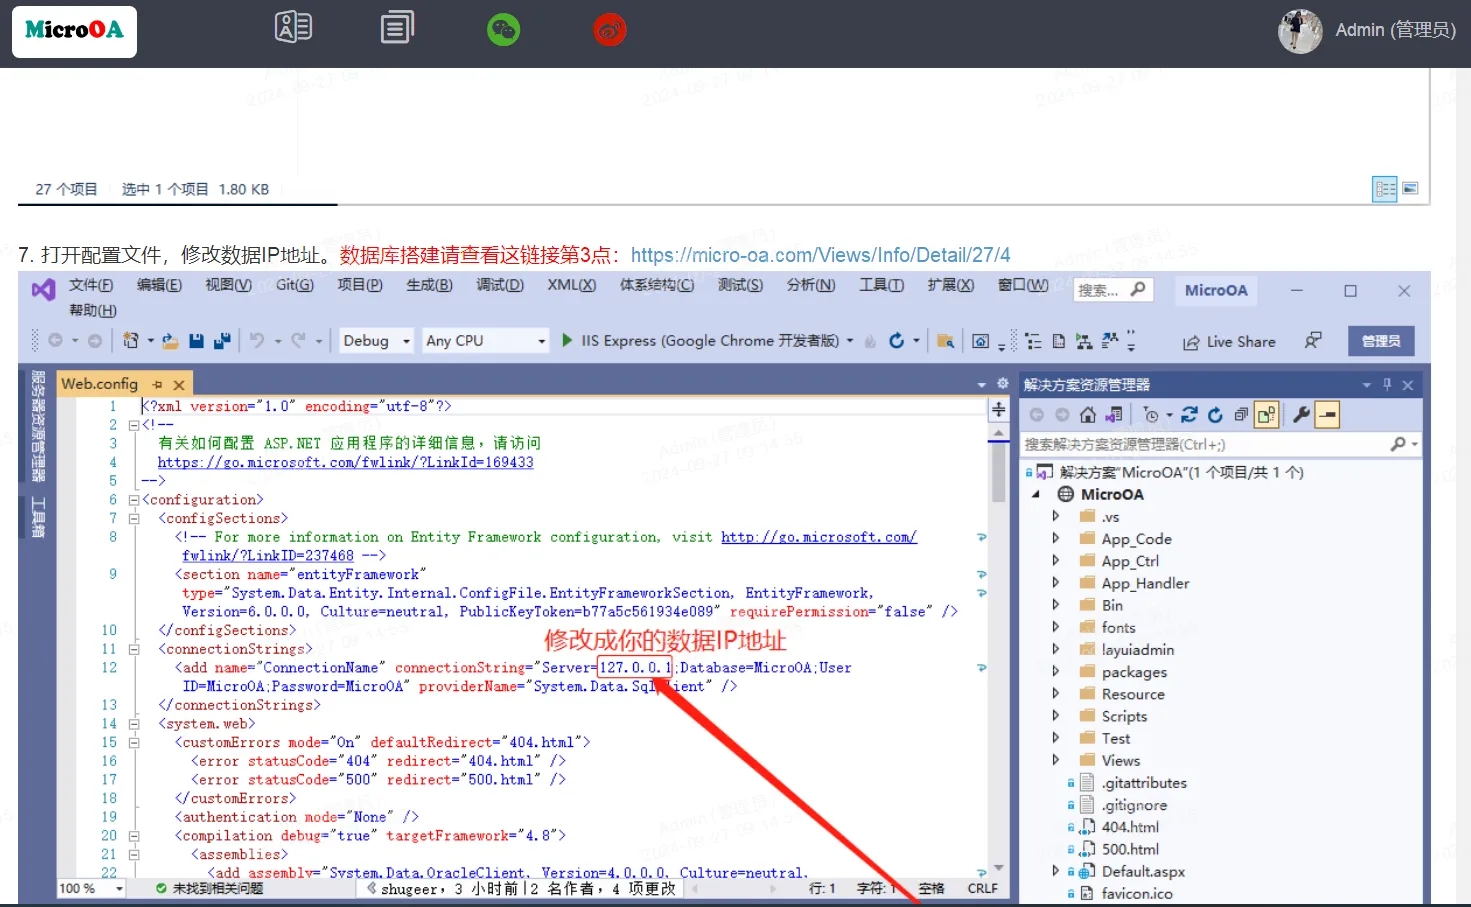Viewport: 1471px width, 907px height.
Task: Click the Solution Explorer collapse all icon
Action: click(1241, 415)
